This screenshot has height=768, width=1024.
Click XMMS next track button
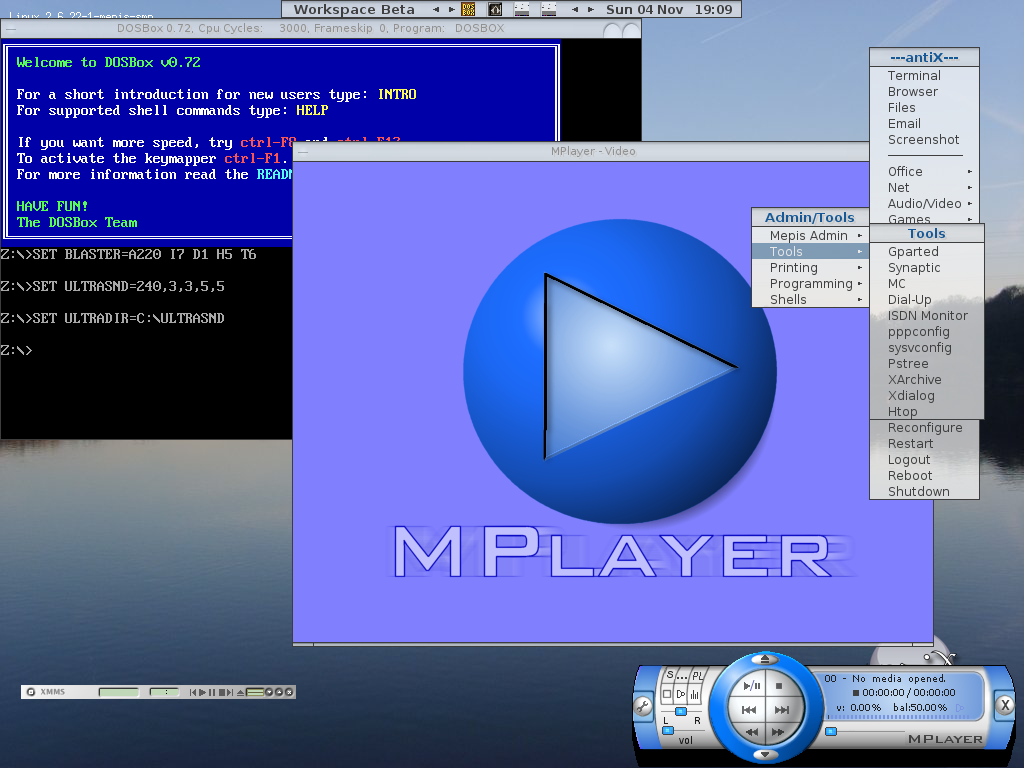pos(230,692)
